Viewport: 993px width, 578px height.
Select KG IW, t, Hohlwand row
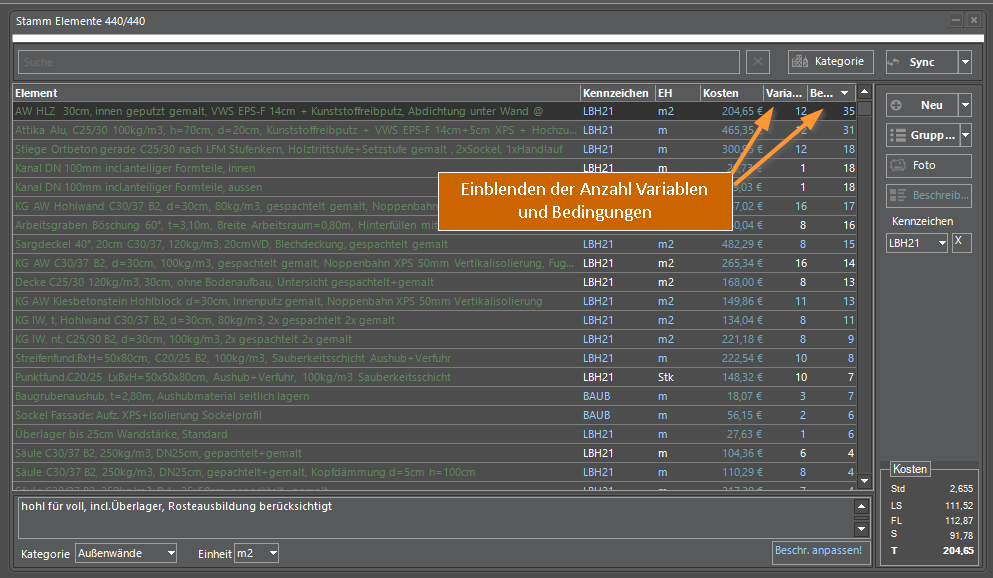[434, 320]
